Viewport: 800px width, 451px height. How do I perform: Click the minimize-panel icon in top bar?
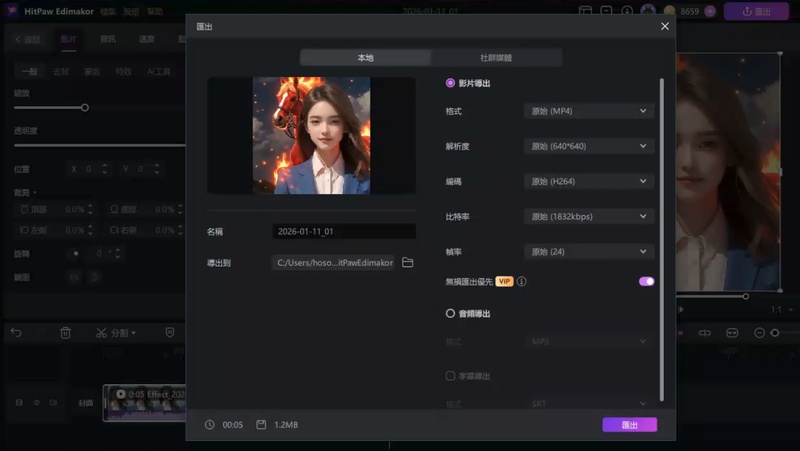coord(606,11)
